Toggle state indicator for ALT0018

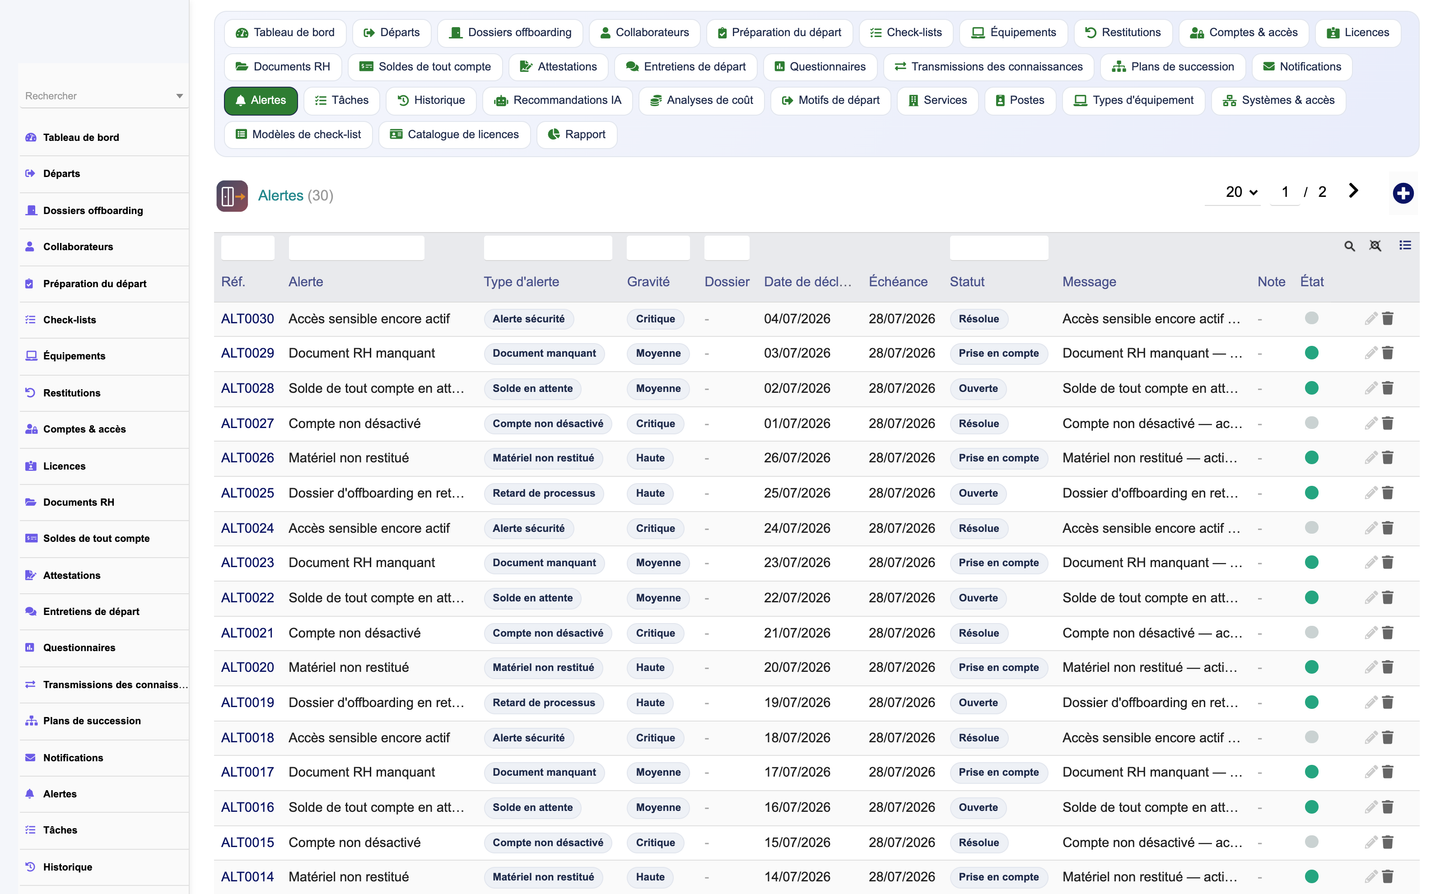[1311, 737]
